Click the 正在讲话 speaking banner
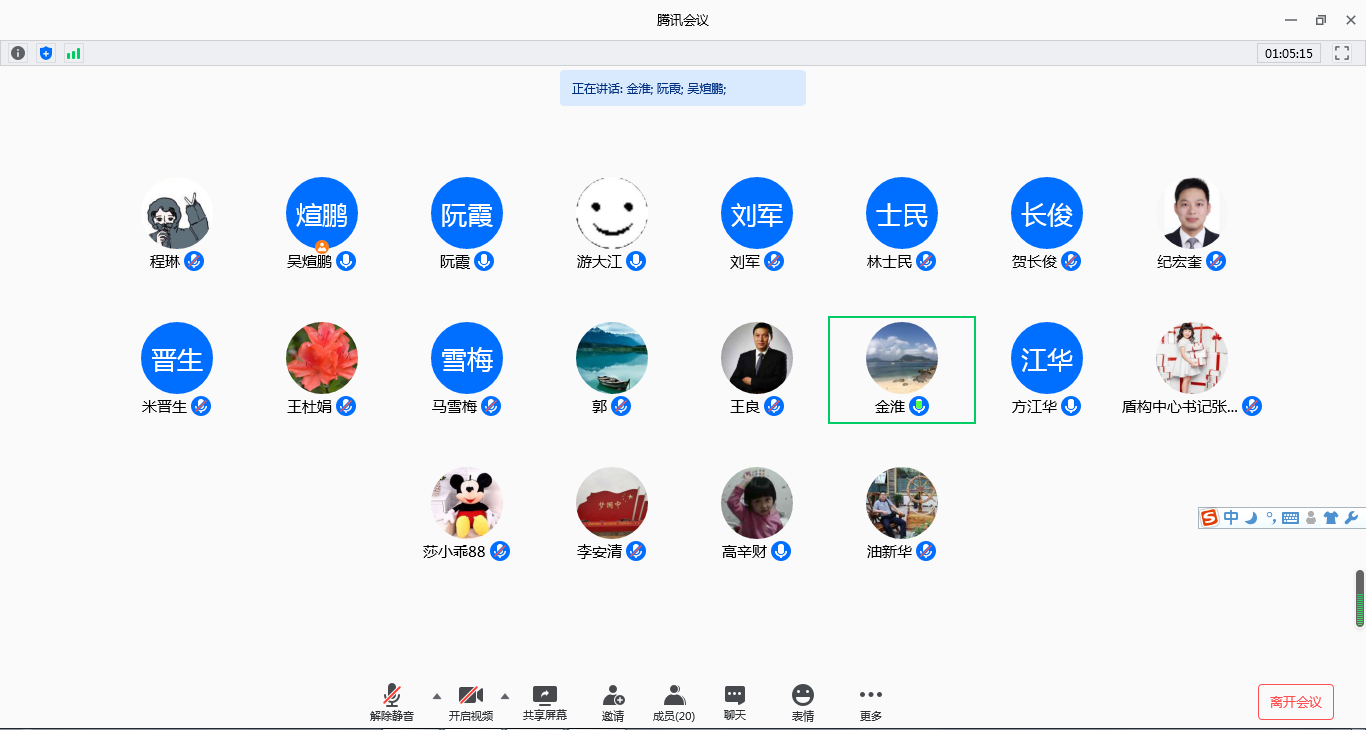This screenshot has width=1366, height=730. point(683,88)
